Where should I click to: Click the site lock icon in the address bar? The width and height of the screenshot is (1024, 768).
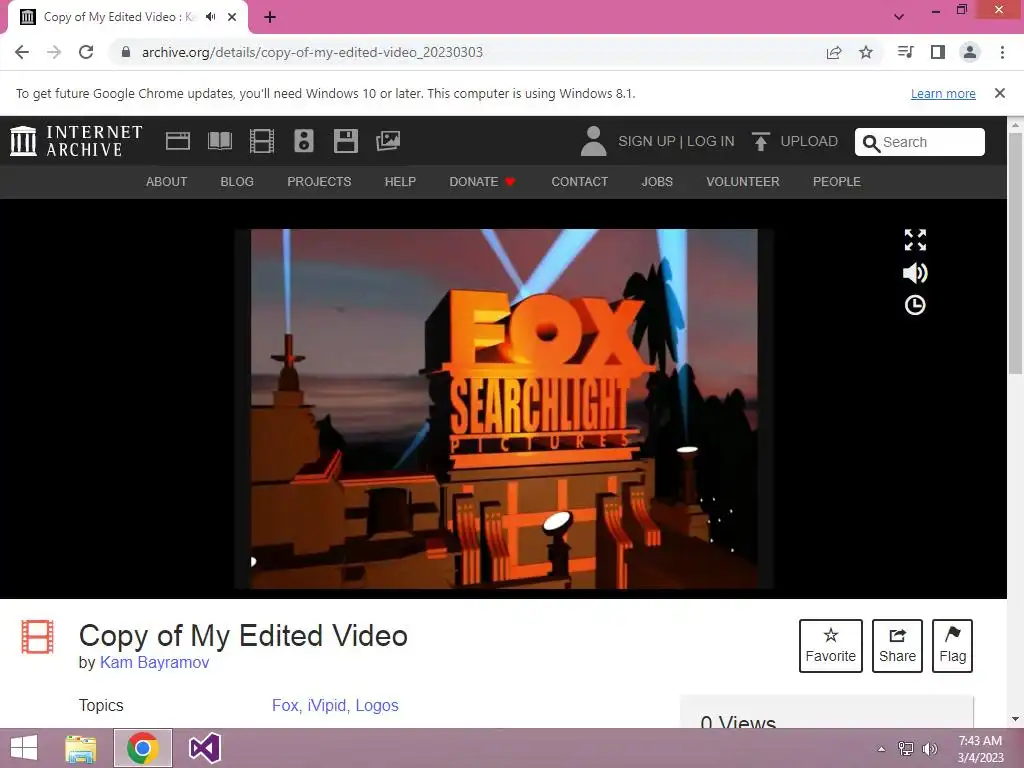(126, 52)
